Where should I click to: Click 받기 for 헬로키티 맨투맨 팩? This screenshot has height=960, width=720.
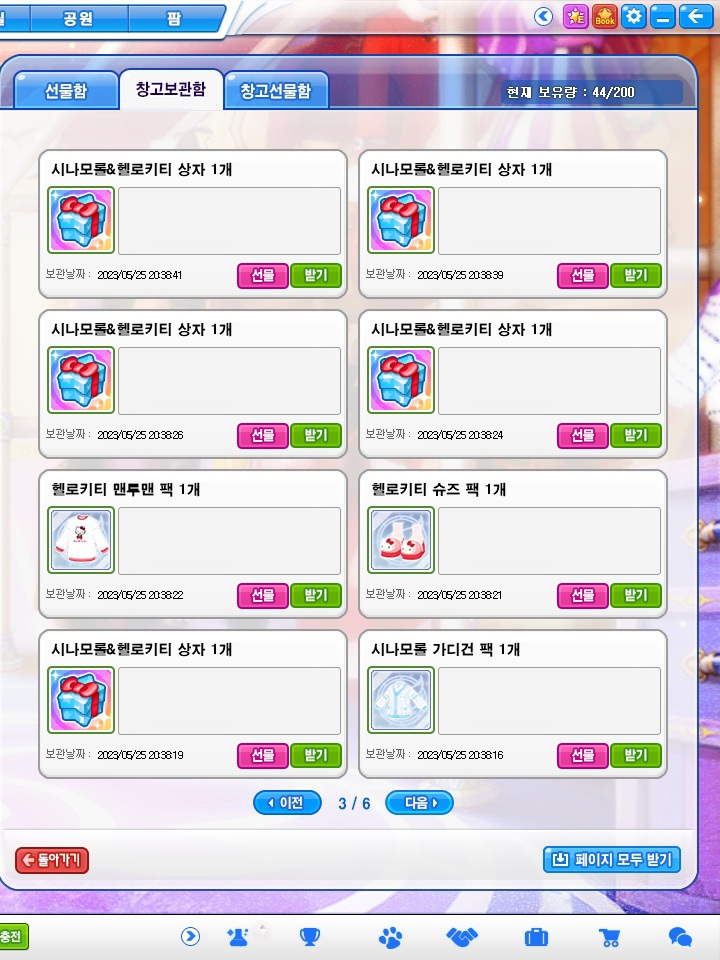point(316,595)
